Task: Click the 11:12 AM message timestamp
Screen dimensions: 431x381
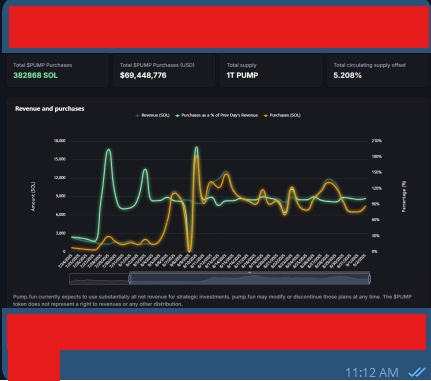Action: point(372,372)
